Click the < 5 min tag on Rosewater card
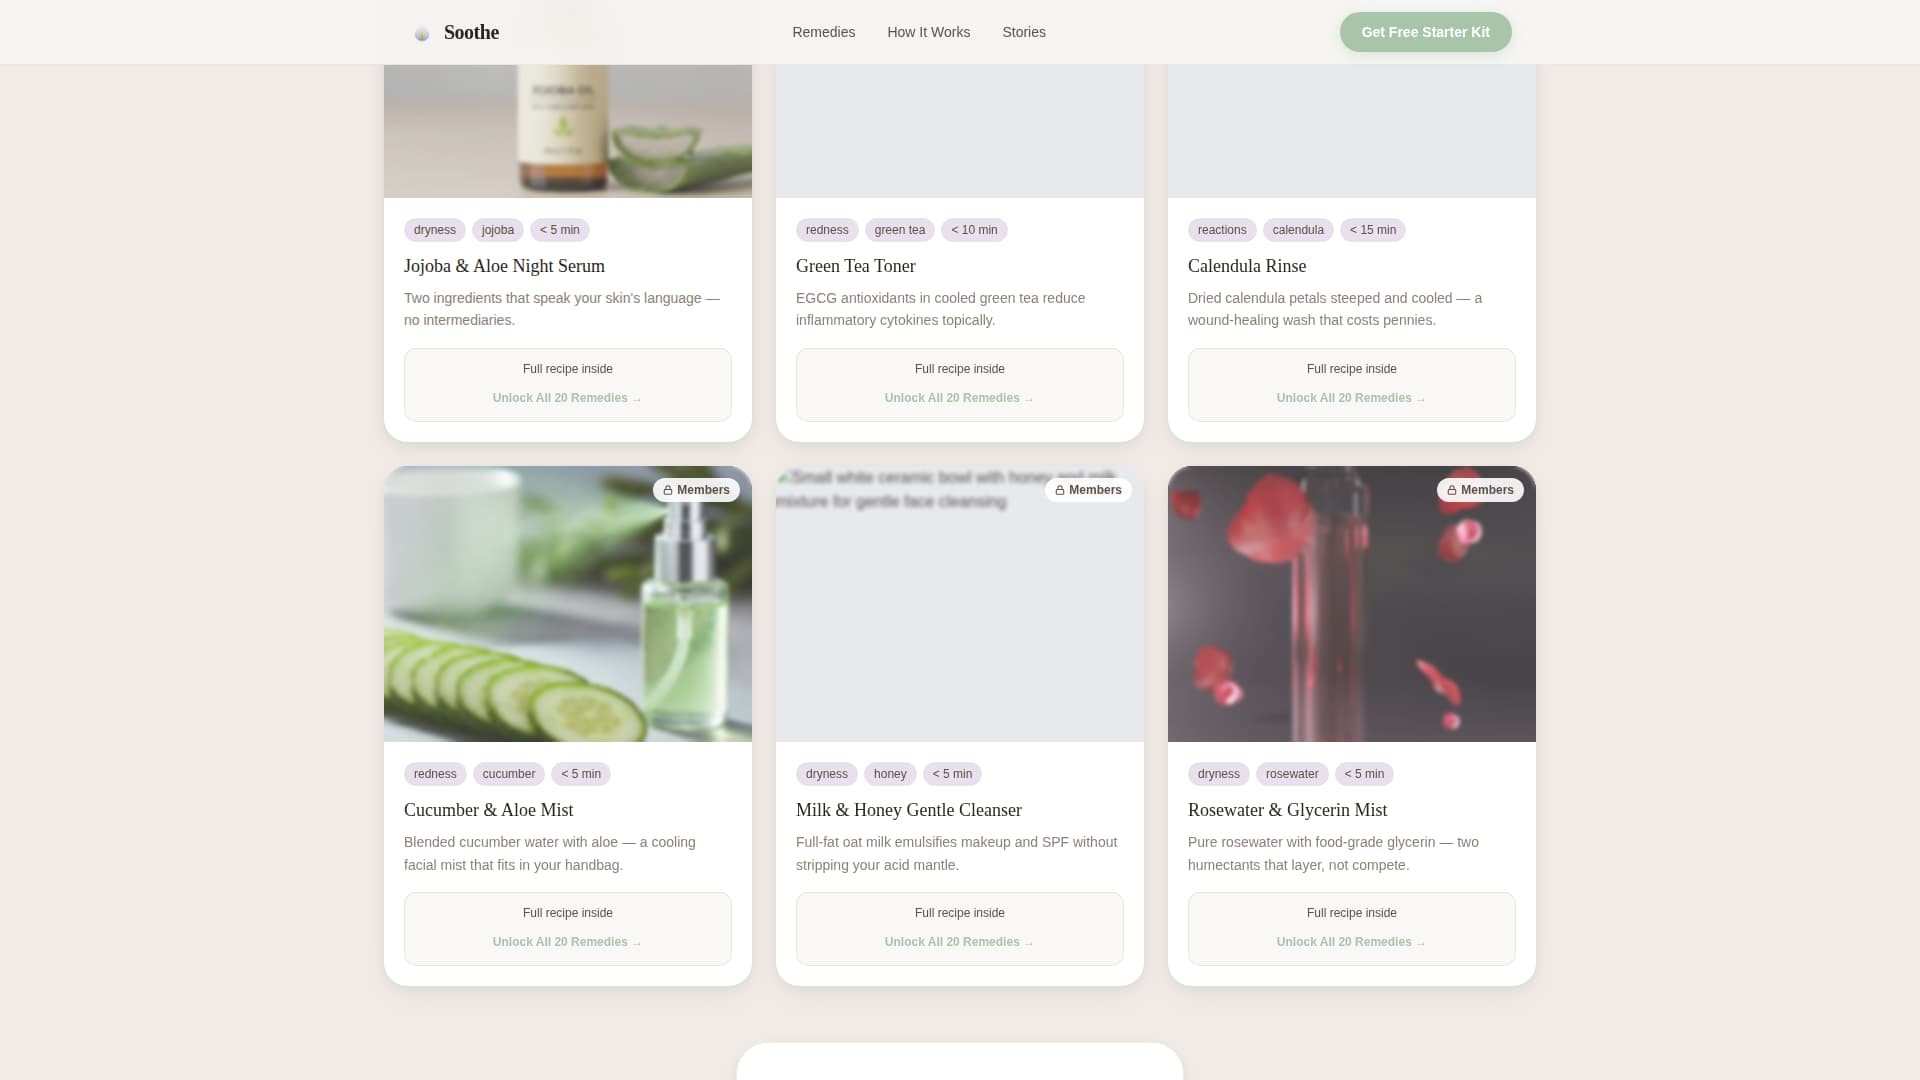This screenshot has height=1080, width=1920. coord(1365,774)
